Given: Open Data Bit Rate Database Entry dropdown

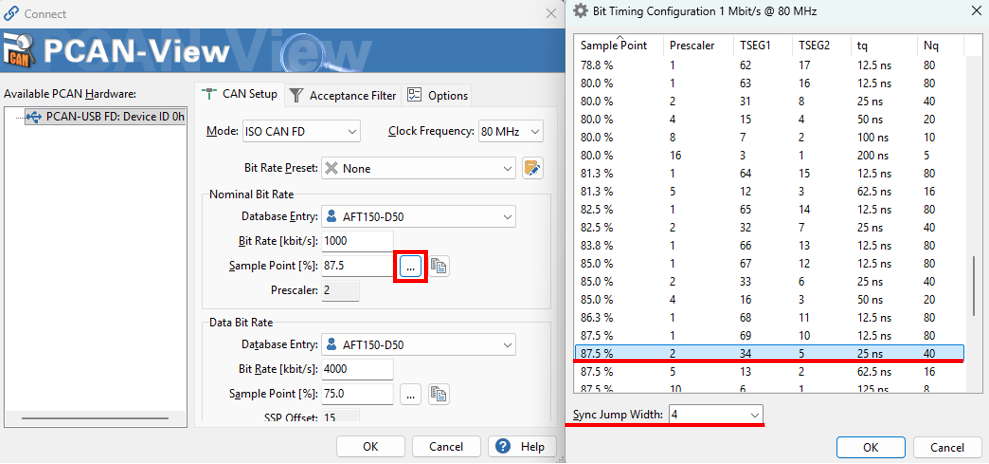Looking at the screenshot, I should click(x=419, y=345).
